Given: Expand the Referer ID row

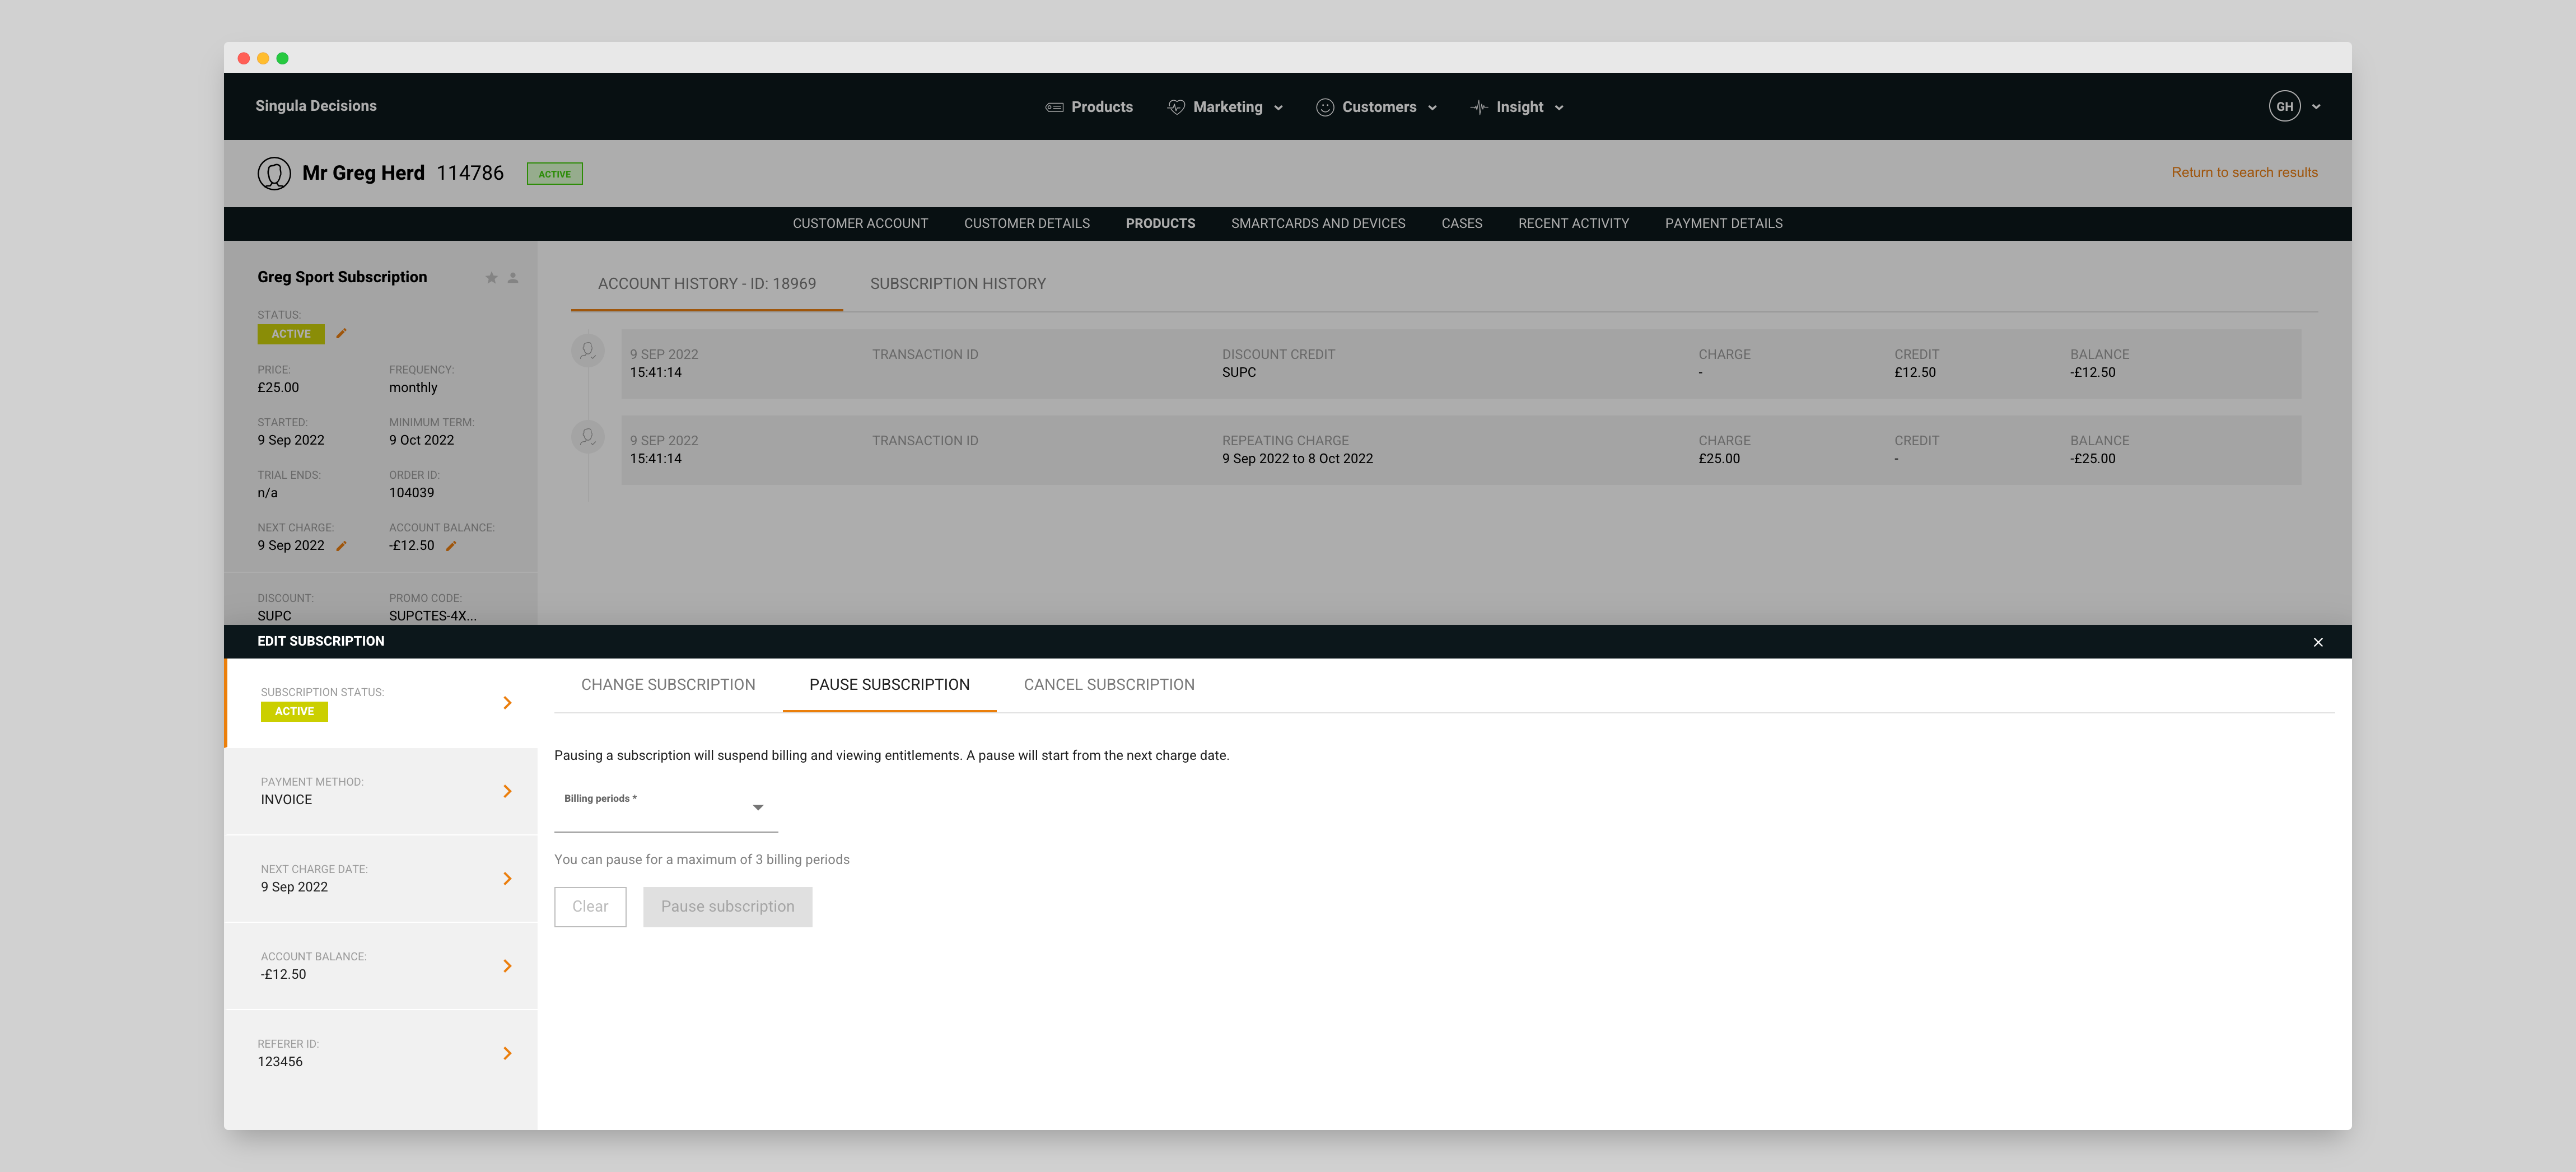Looking at the screenshot, I should point(507,1053).
